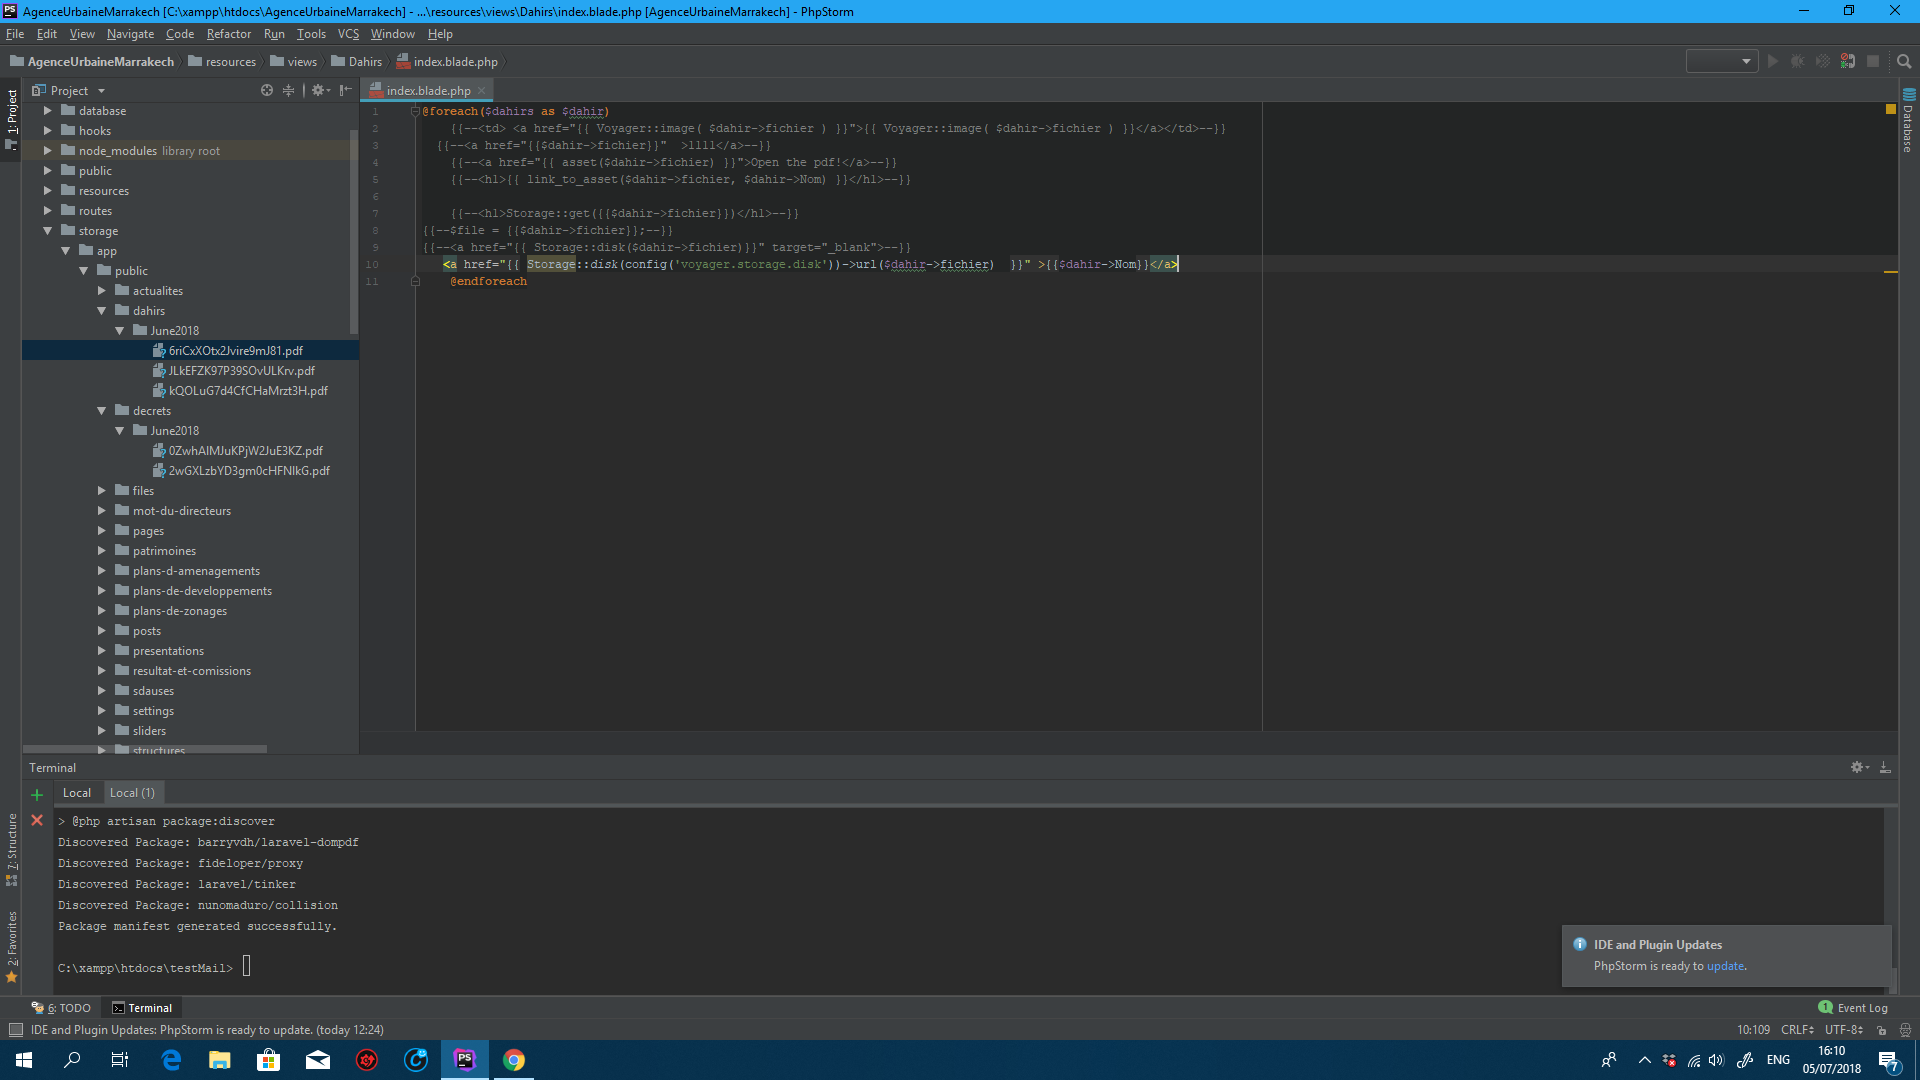The width and height of the screenshot is (1920, 1080).
Task: Start the Debug session via bug icon
Action: click(1797, 61)
